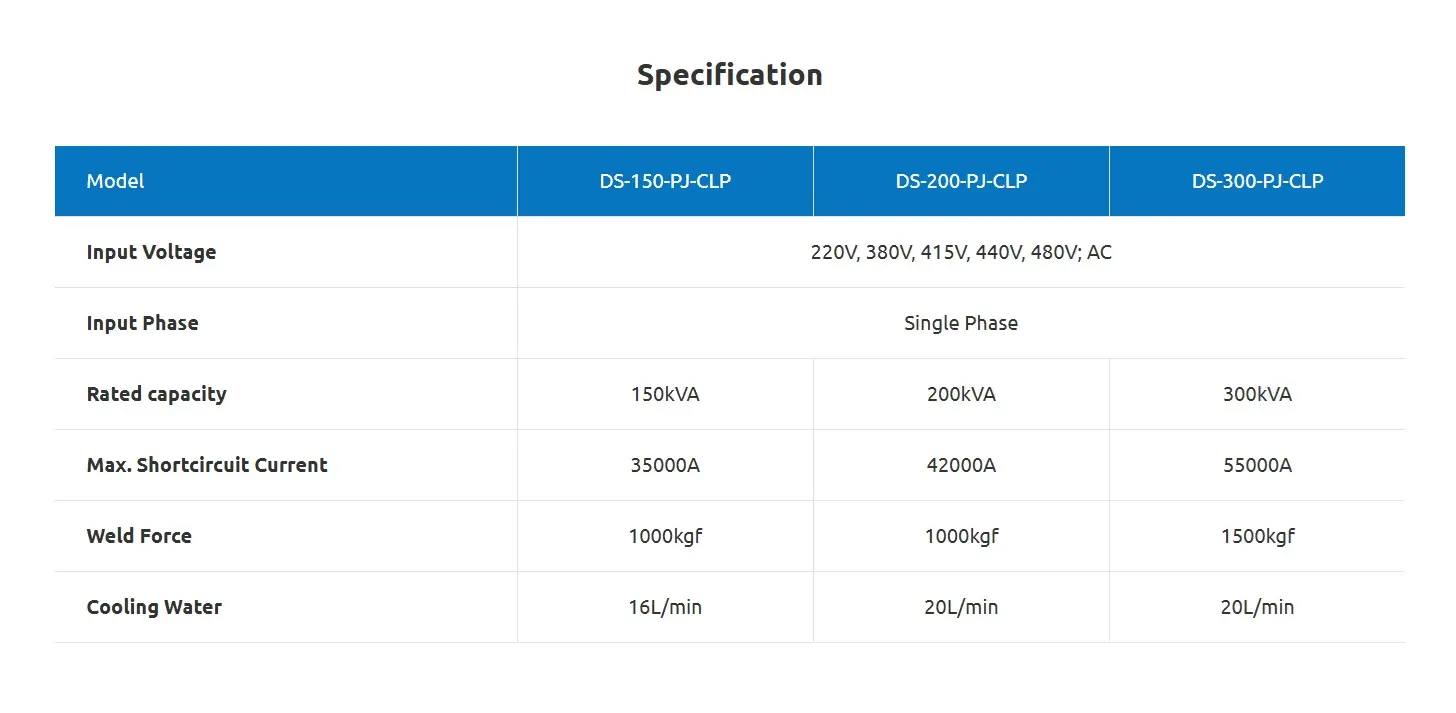Select the Model column header
The width and height of the screenshot is (1456, 713).
pos(115,181)
